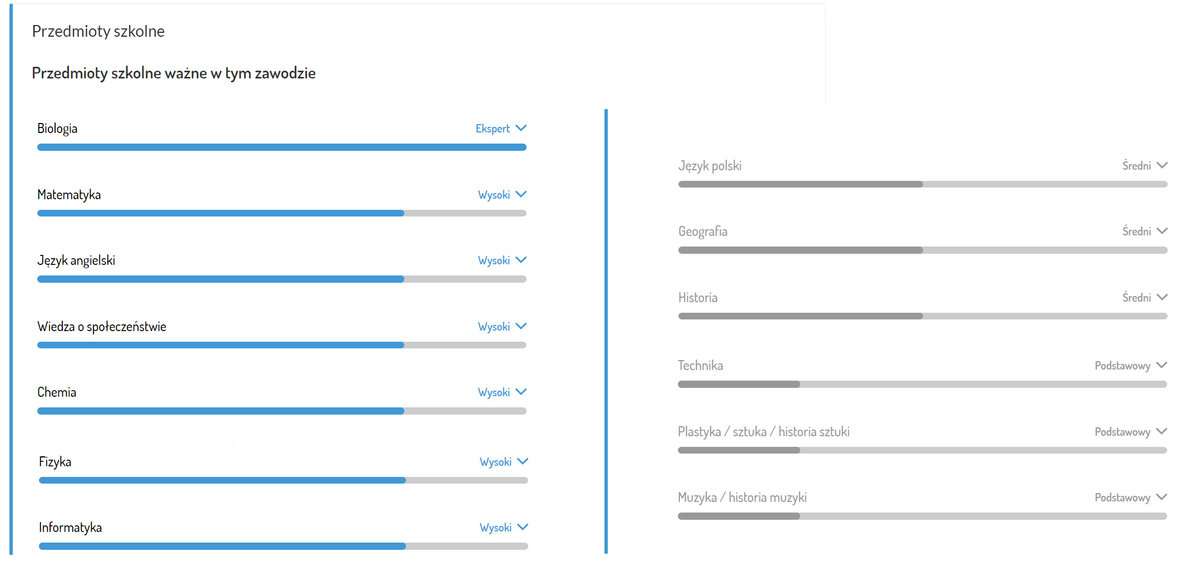Expand the Technika level dropdown
Viewport: 1200px width, 586px height.
click(x=1161, y=366)
